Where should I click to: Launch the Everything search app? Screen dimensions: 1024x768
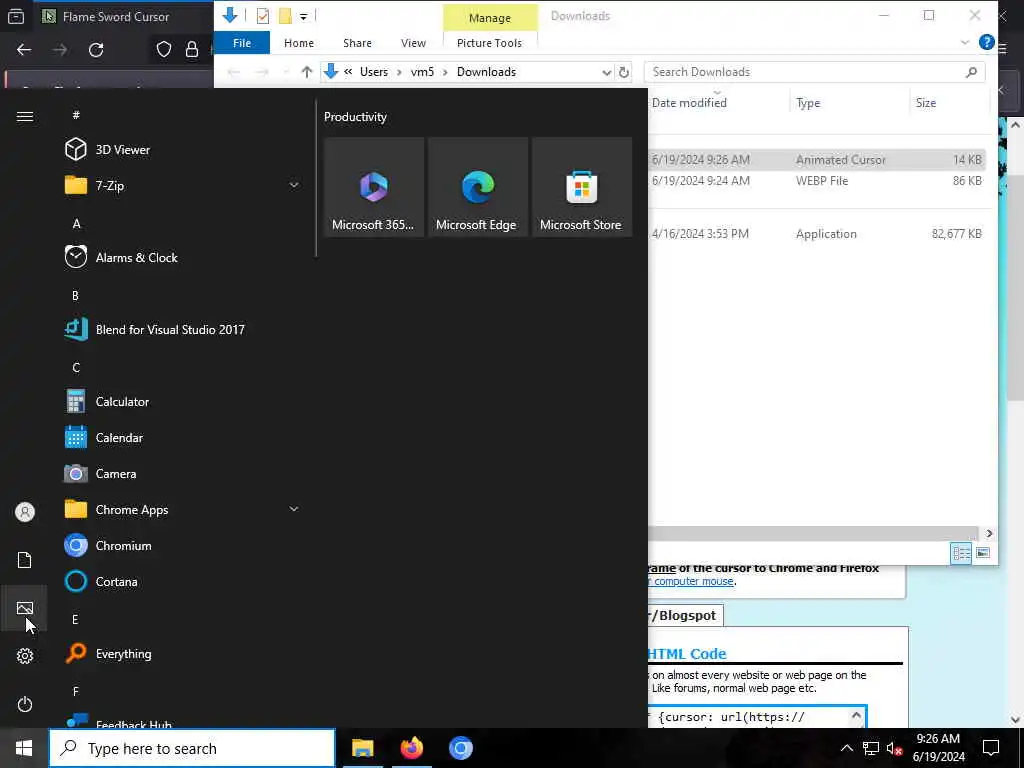[183, 654]
